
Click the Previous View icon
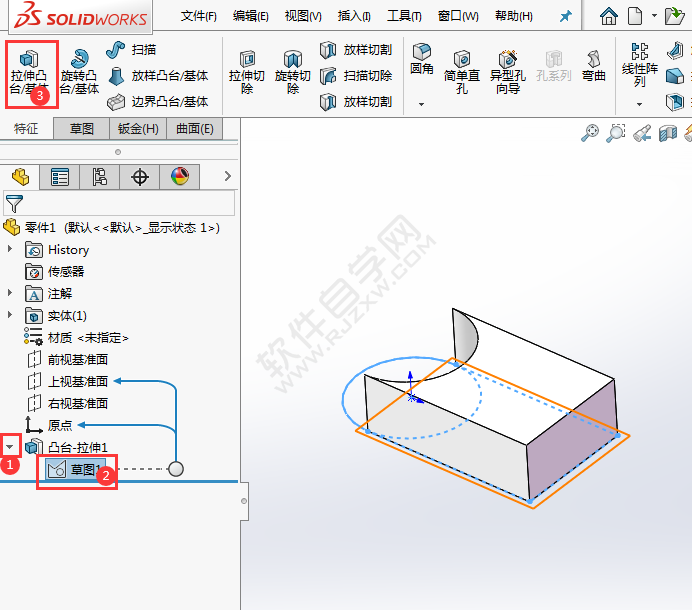(x=642, y=133)
